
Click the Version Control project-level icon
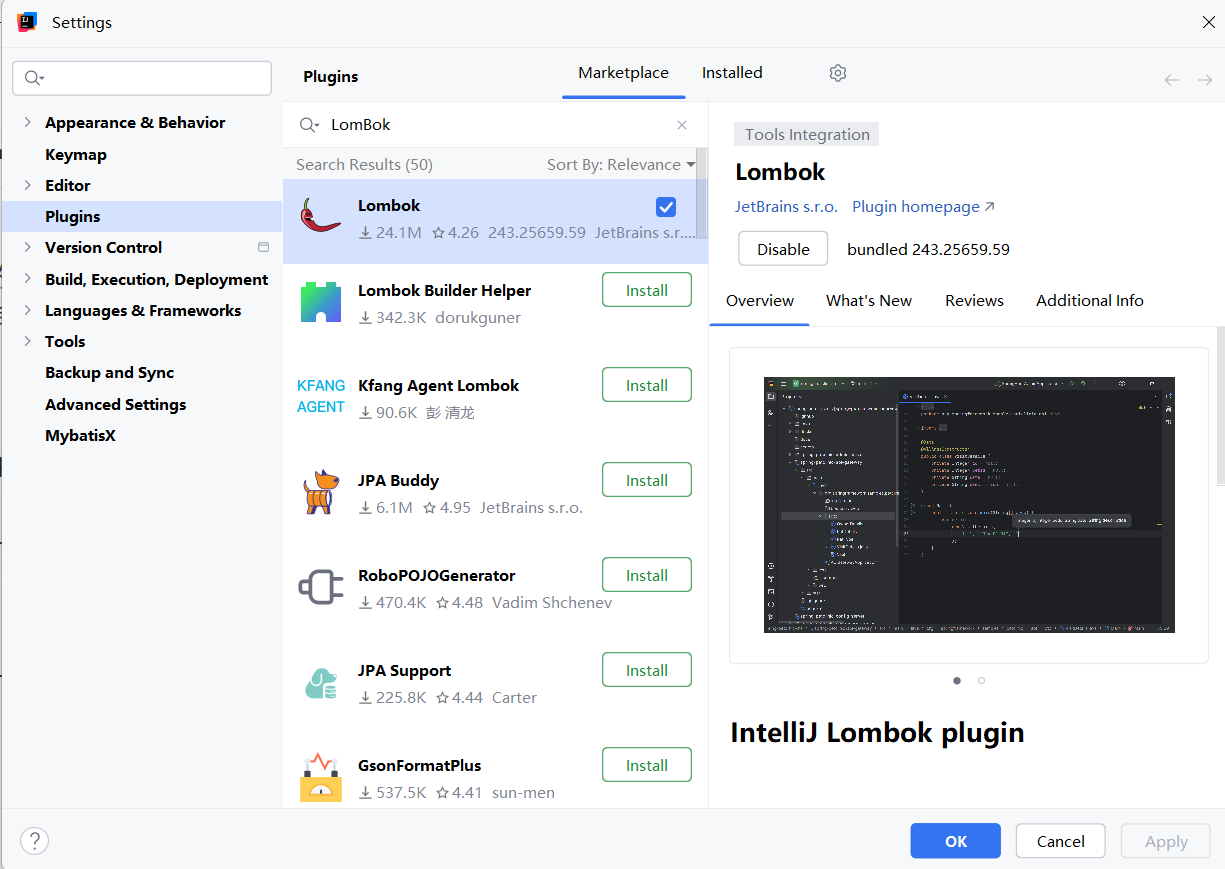tap(264, 247)
